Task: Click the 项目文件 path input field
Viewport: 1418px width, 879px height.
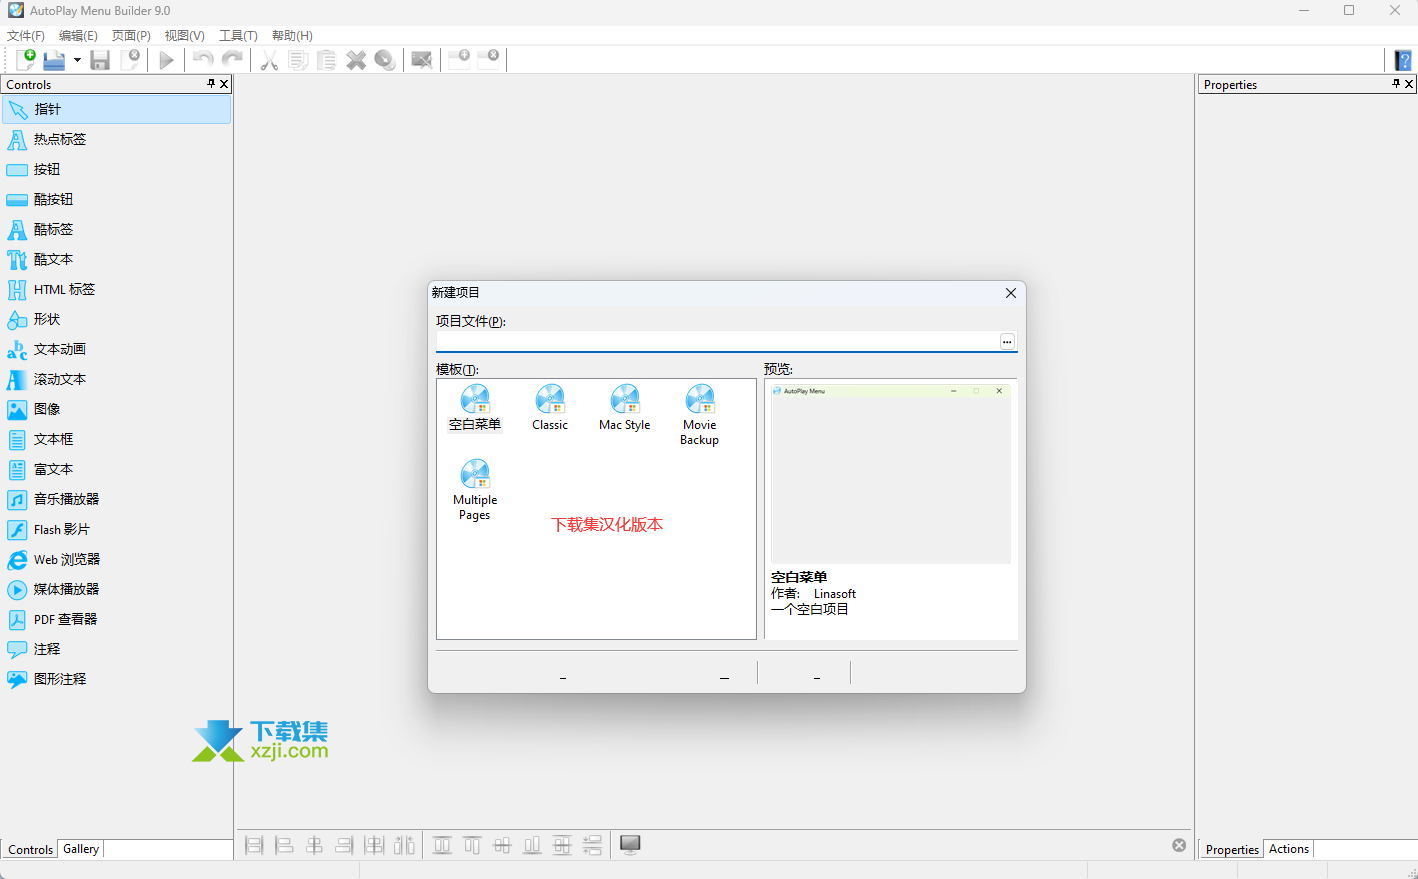Action: click(717, 341)
